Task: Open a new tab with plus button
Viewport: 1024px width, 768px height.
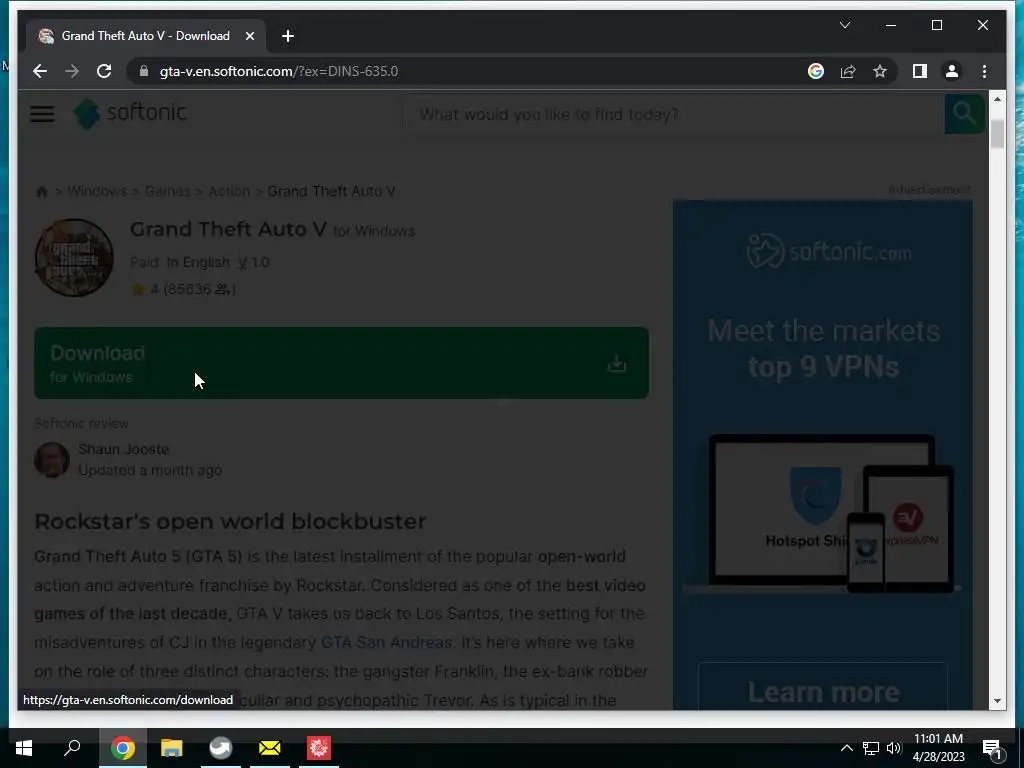Action: (287, 36)
